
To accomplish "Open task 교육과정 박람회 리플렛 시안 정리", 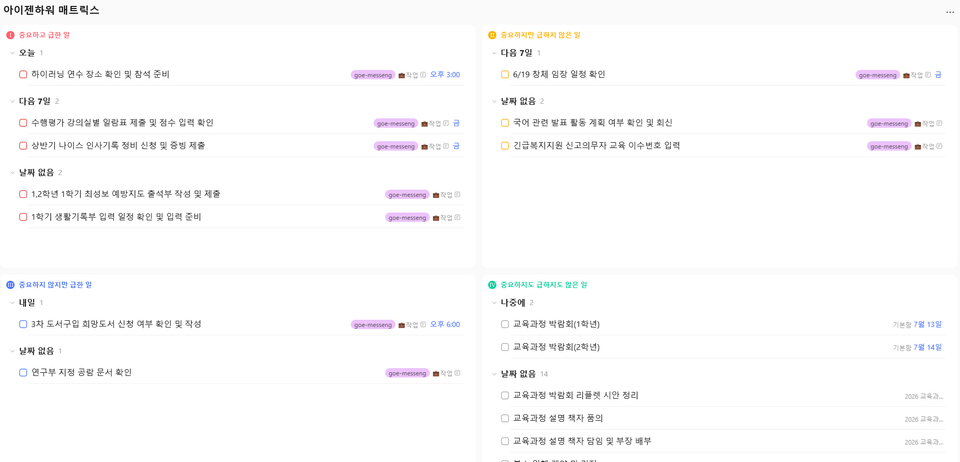I will pyautogui.click(x=576, y=395).
